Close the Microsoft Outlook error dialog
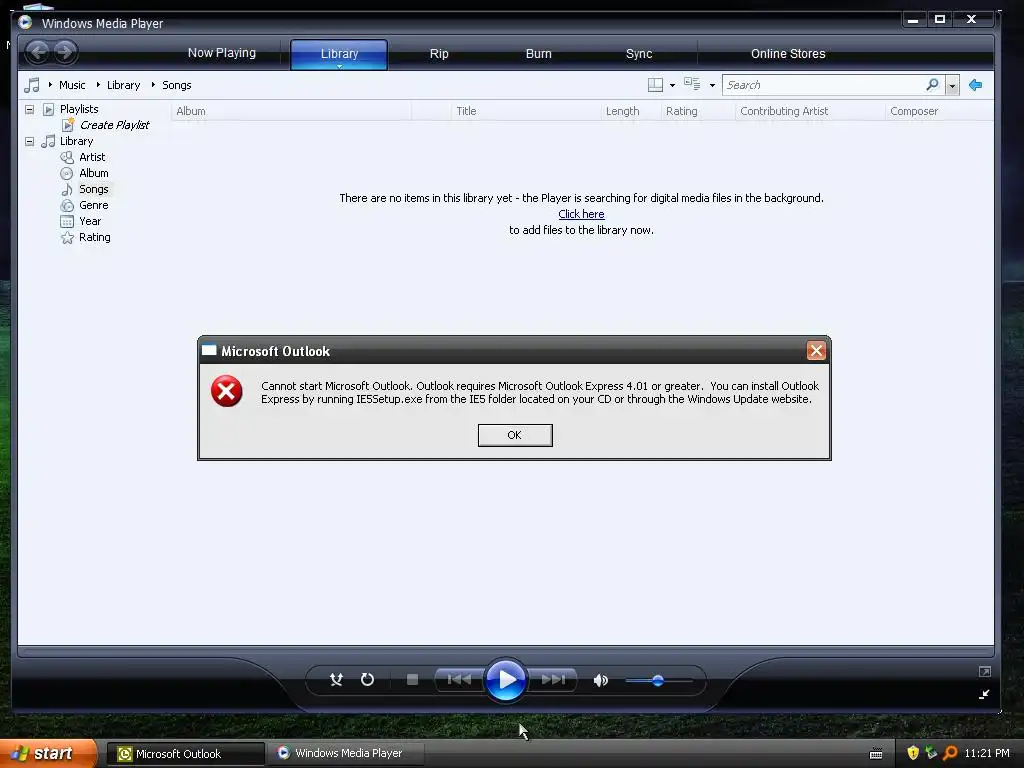Screen dimensions: 1024x768 [816, 351]
